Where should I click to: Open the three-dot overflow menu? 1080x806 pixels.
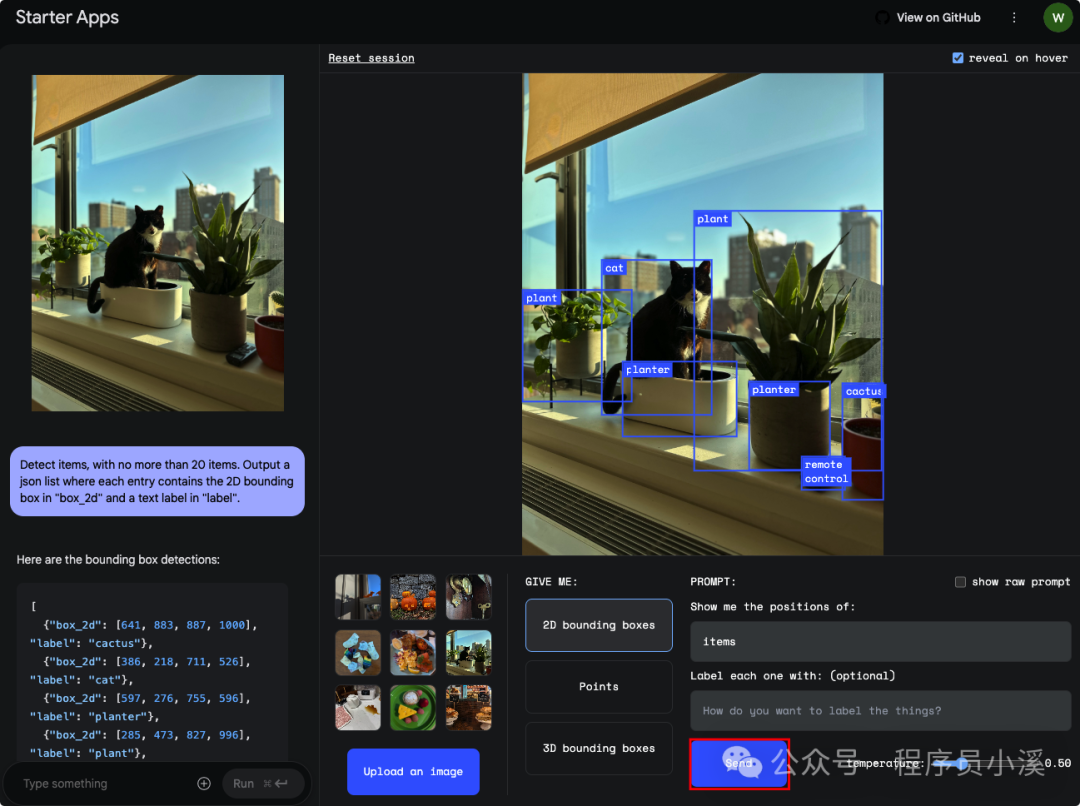(1014, 18)
